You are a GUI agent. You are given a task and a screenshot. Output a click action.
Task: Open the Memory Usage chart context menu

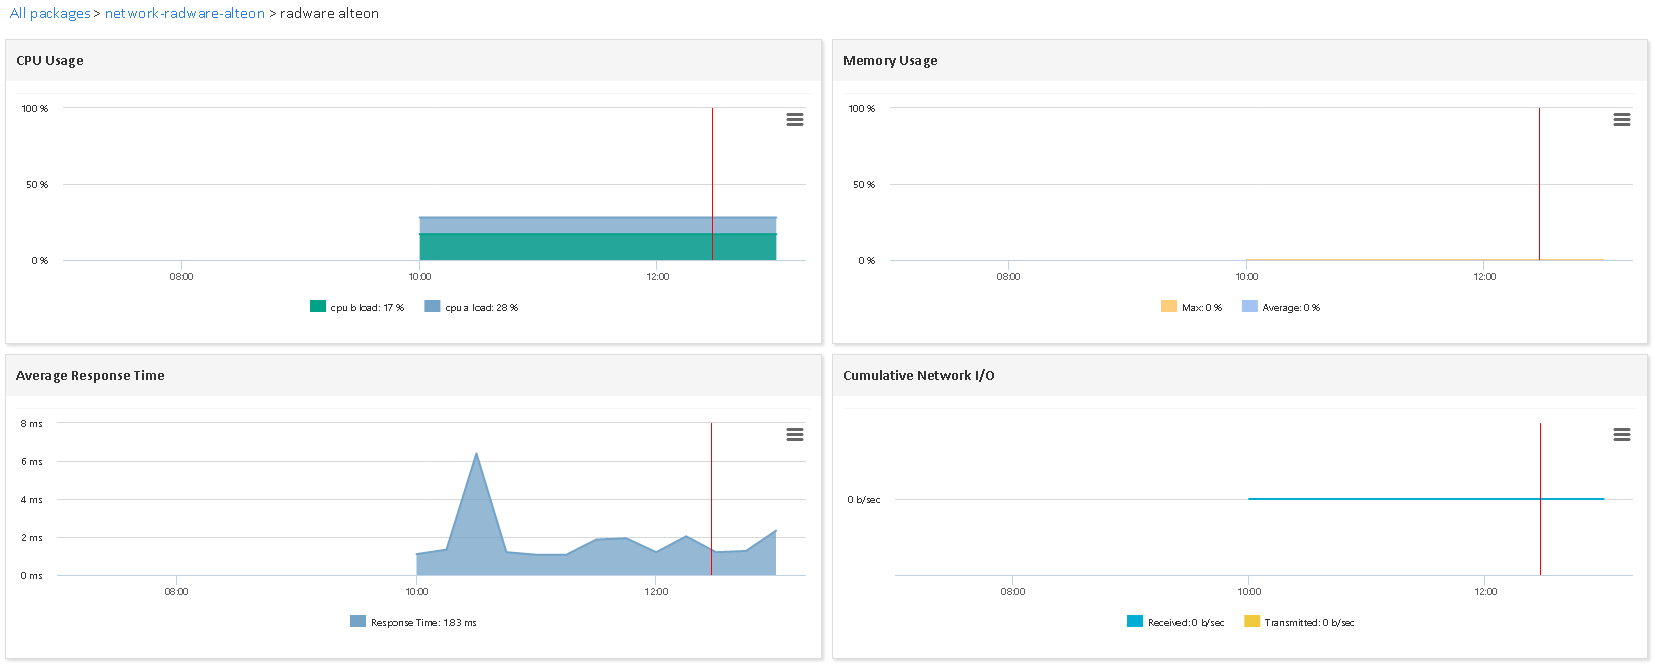[1622, 120]
